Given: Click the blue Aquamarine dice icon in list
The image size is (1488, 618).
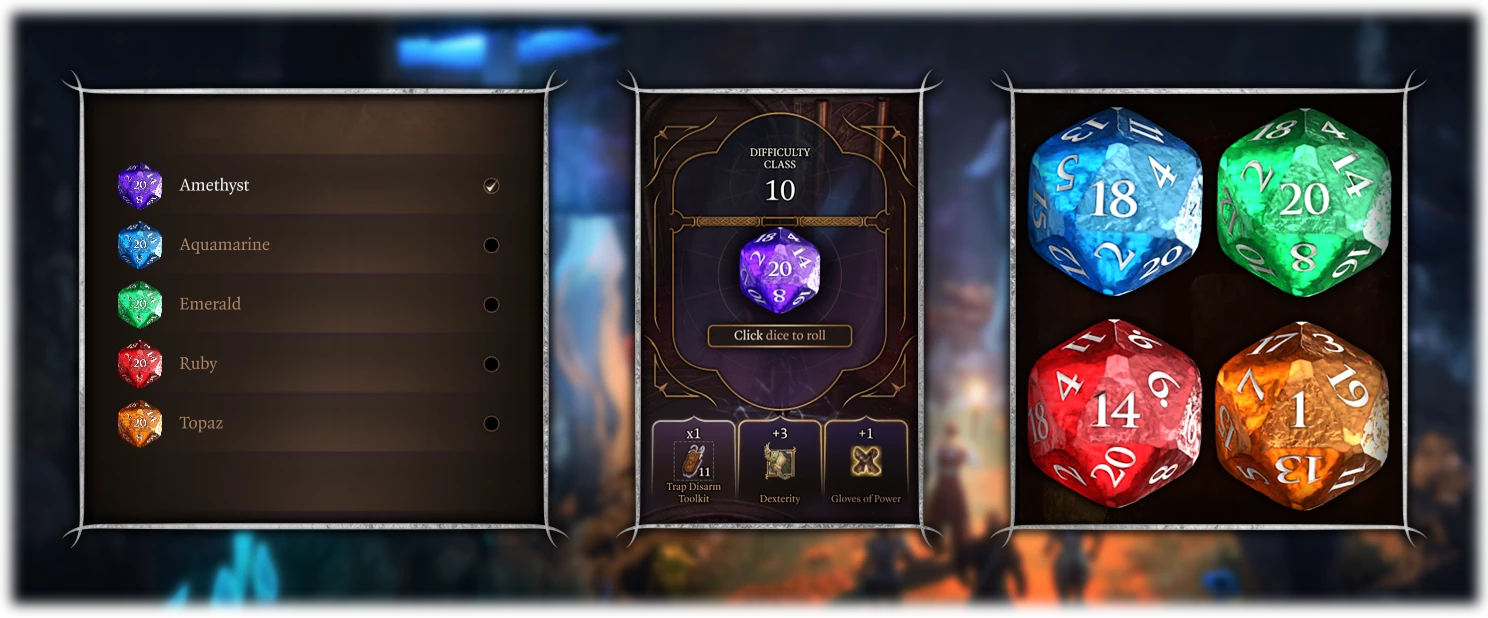Looking at the screenshot, I should pyautogui.click(x=140, y=245).
